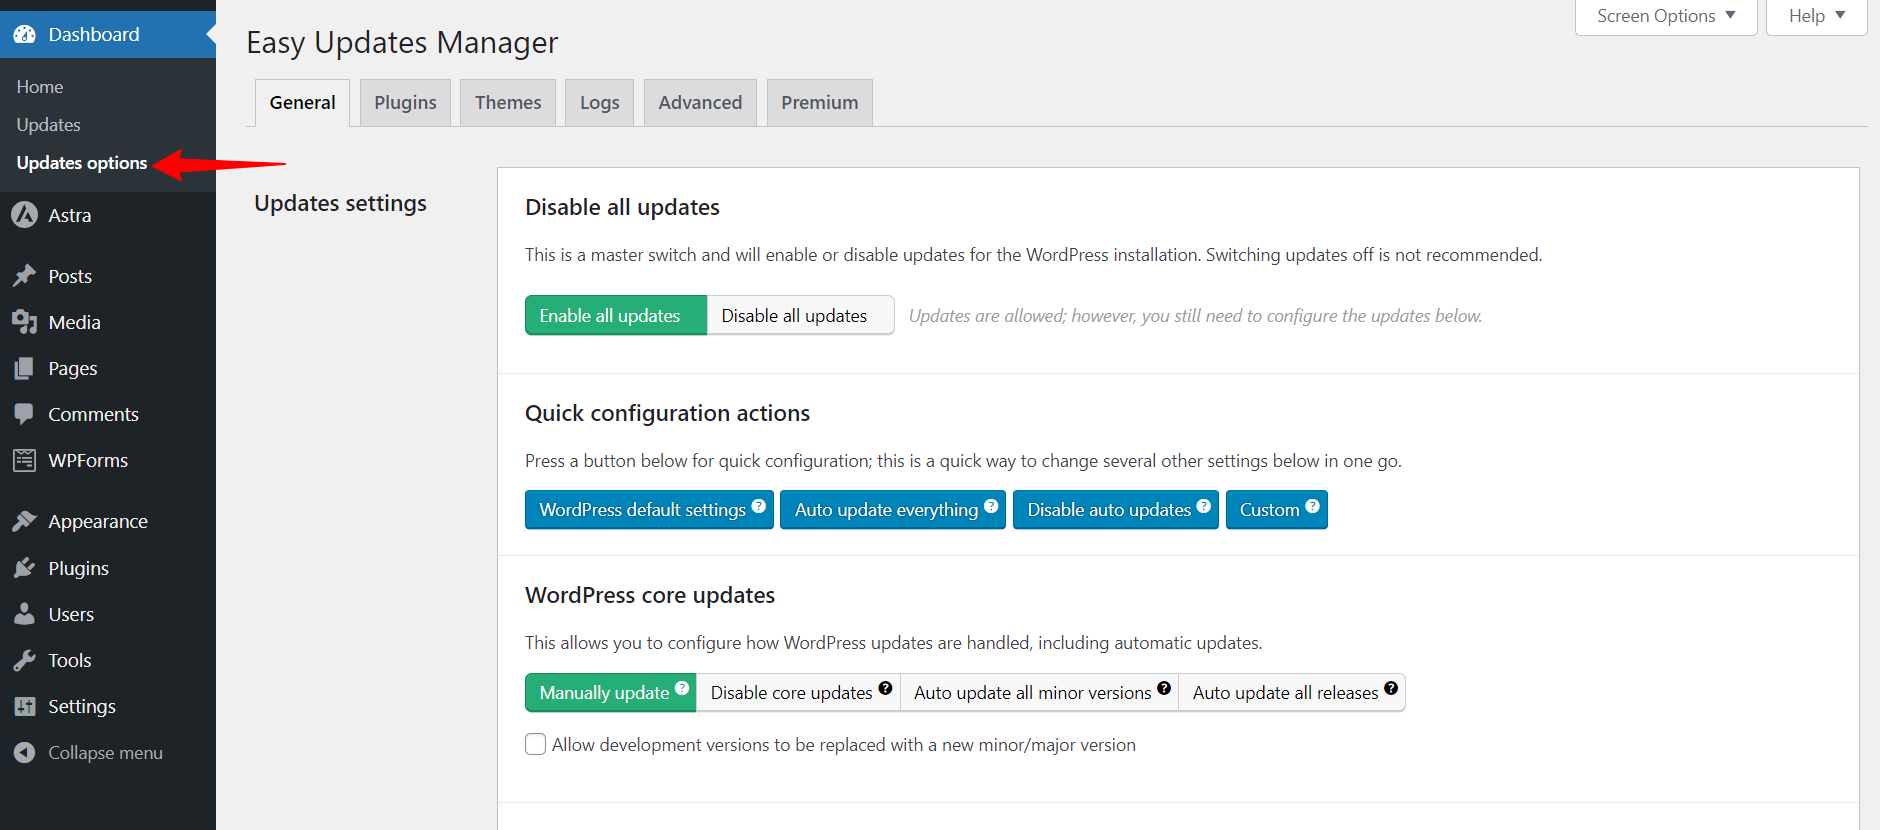Click the Appearance paintbrush icon
Image resolution: width=1880 pixels, height=830 pixels.
tap(25, 521)
